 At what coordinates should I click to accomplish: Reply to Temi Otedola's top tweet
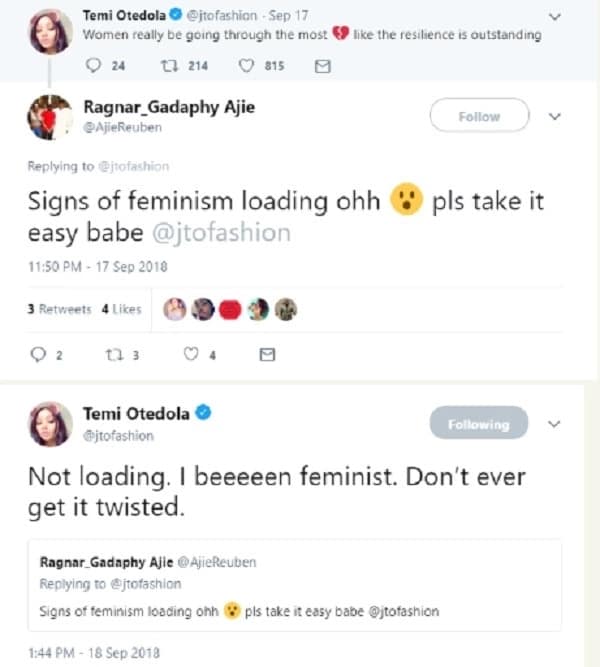[96, 66]
